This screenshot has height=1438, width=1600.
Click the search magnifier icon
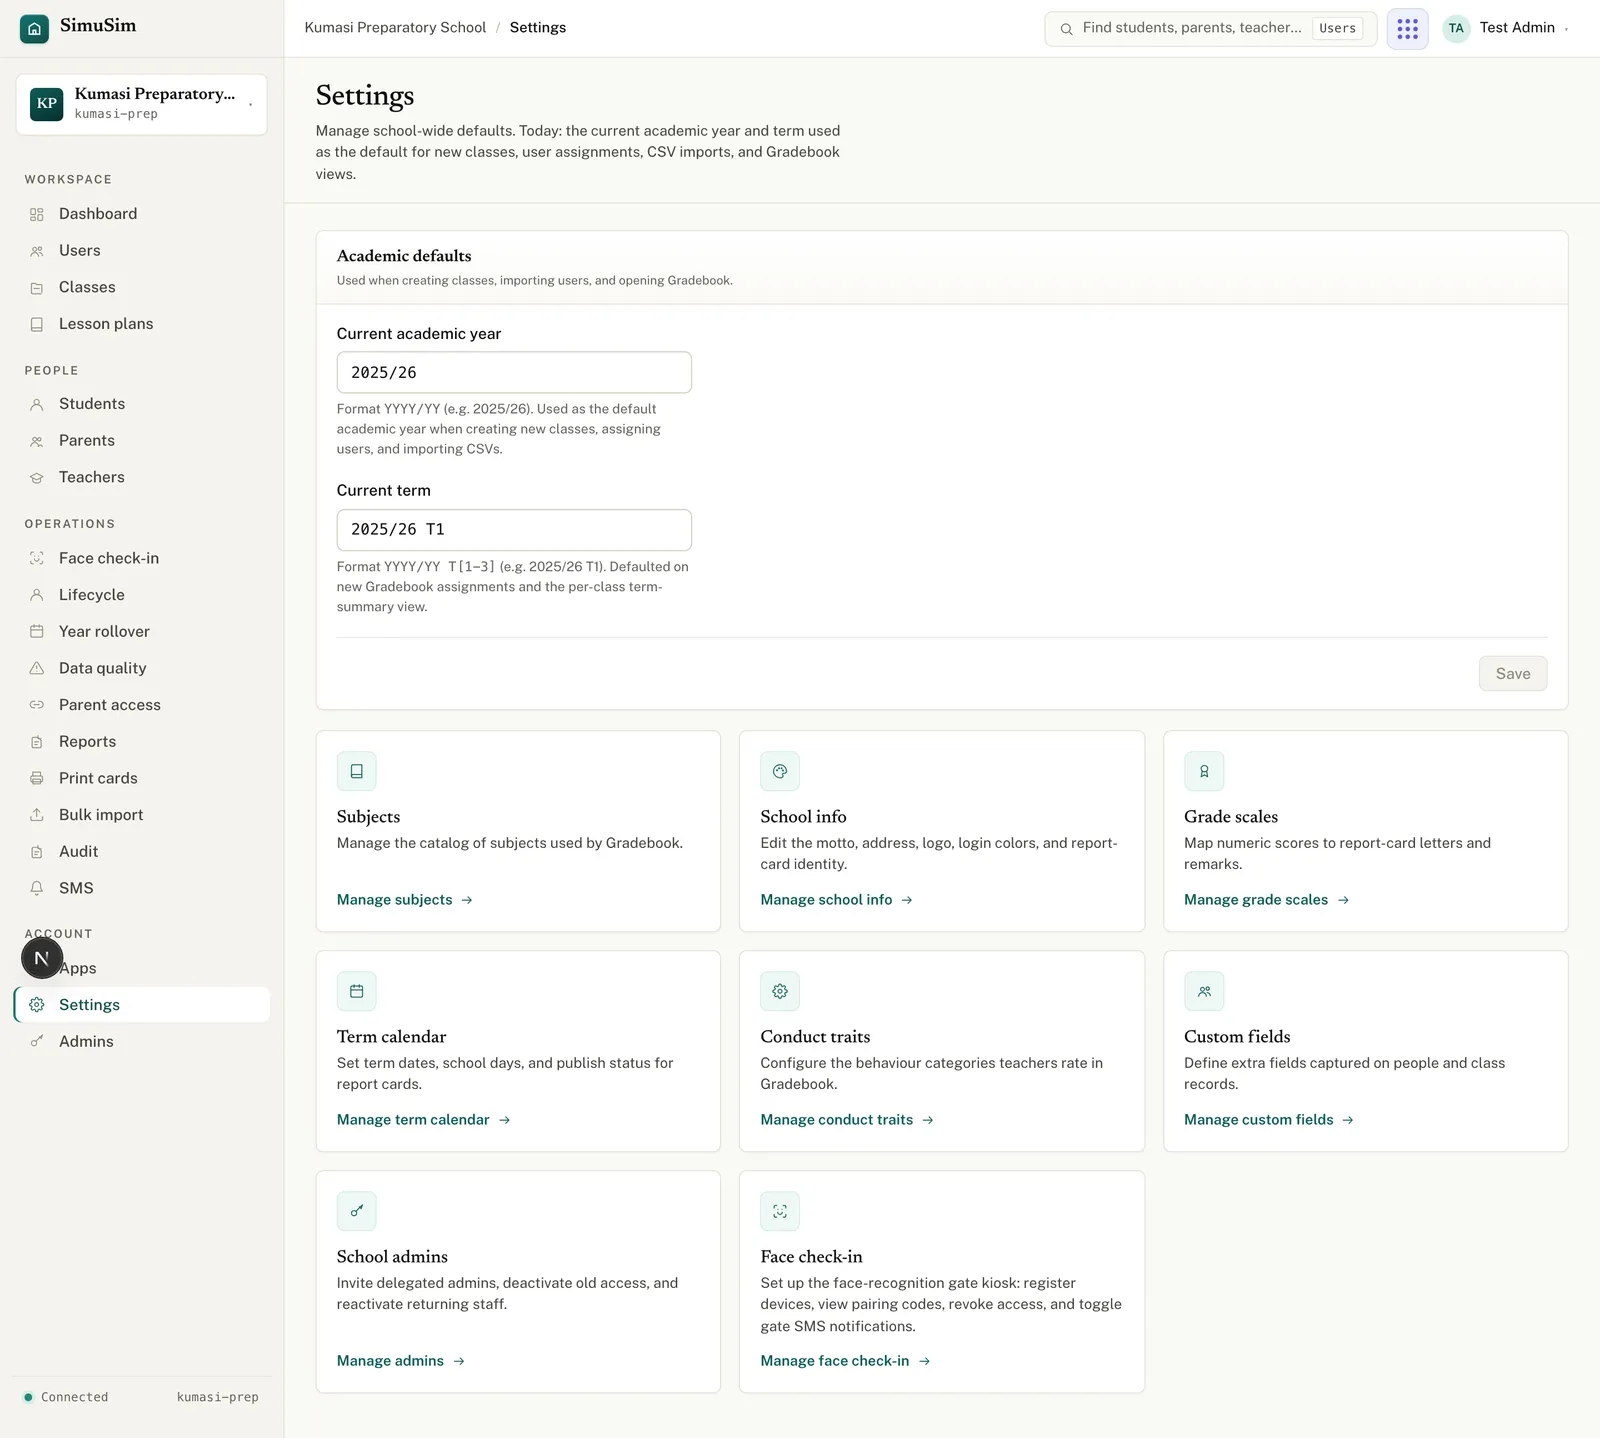pyautogui.click(x=1066, y=29)
